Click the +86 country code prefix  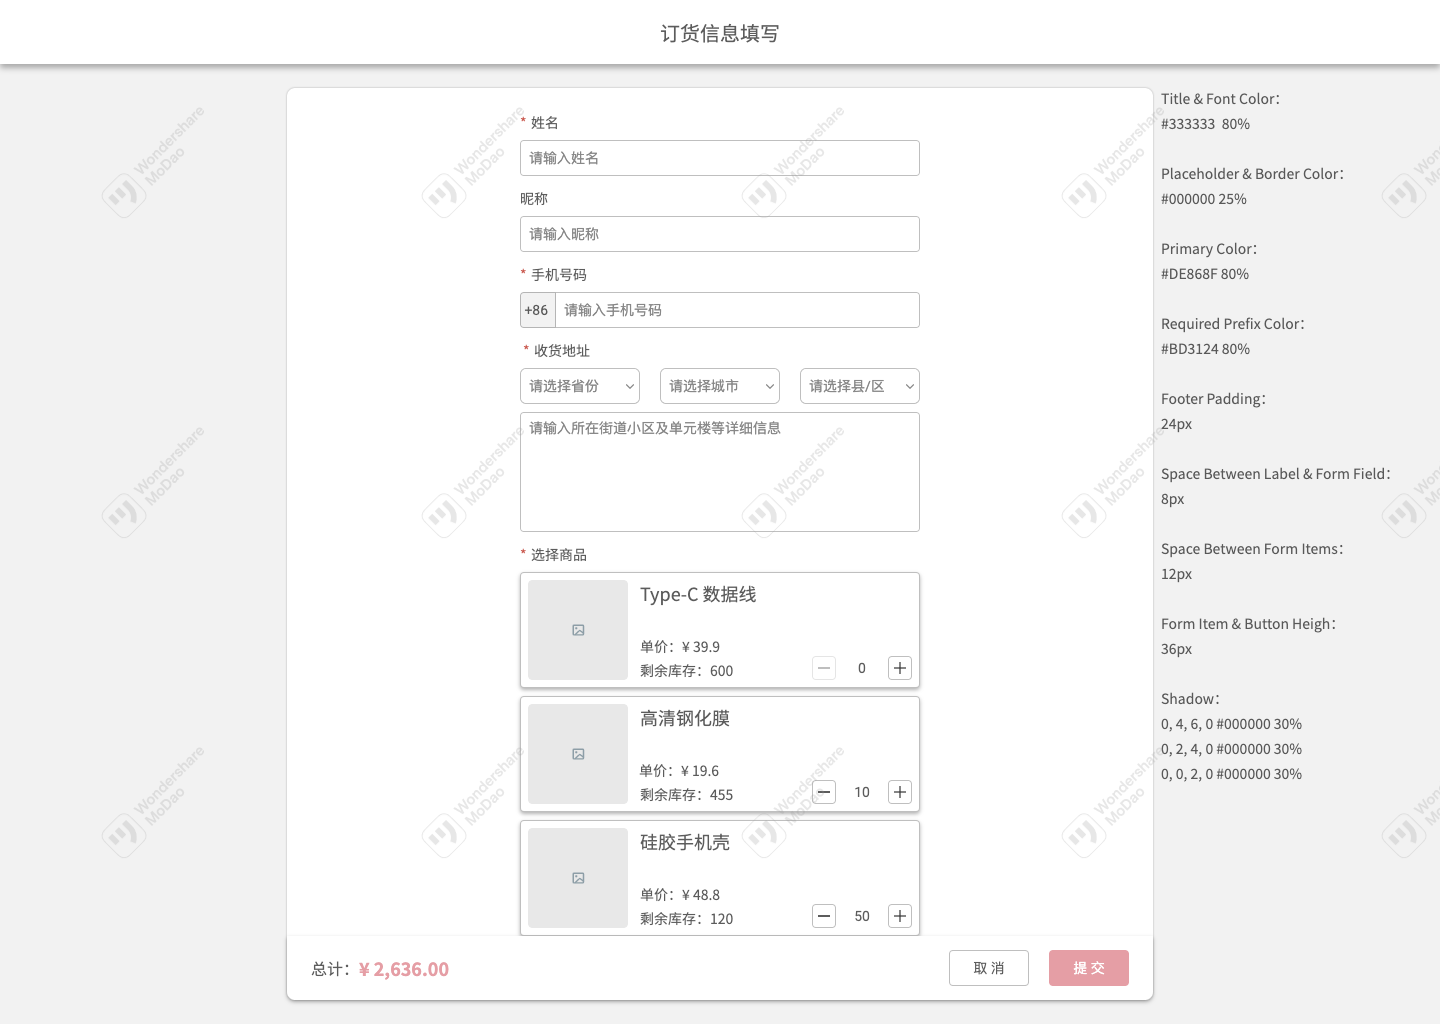pyautogui.click(x=537, y=310)
